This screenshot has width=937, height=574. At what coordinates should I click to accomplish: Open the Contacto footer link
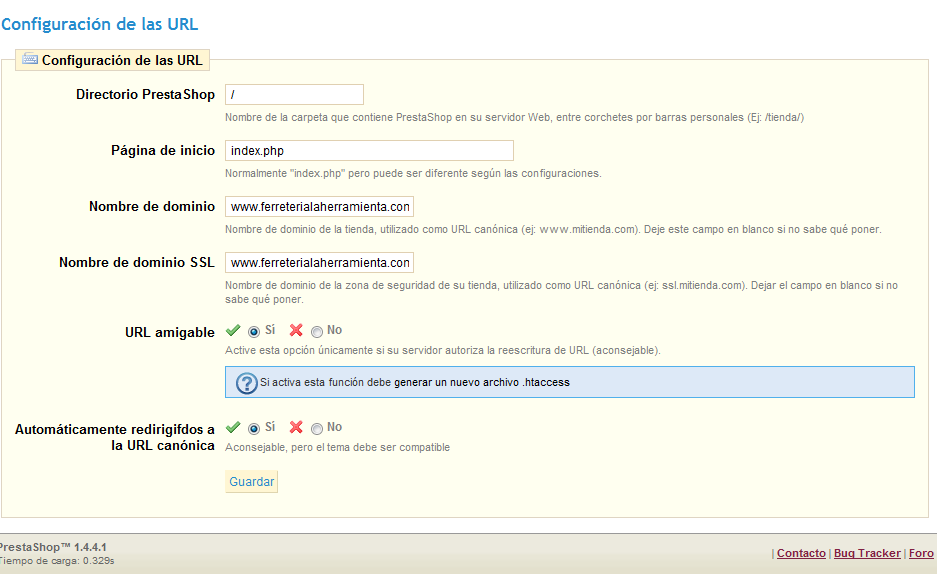[x=801, y=553]
